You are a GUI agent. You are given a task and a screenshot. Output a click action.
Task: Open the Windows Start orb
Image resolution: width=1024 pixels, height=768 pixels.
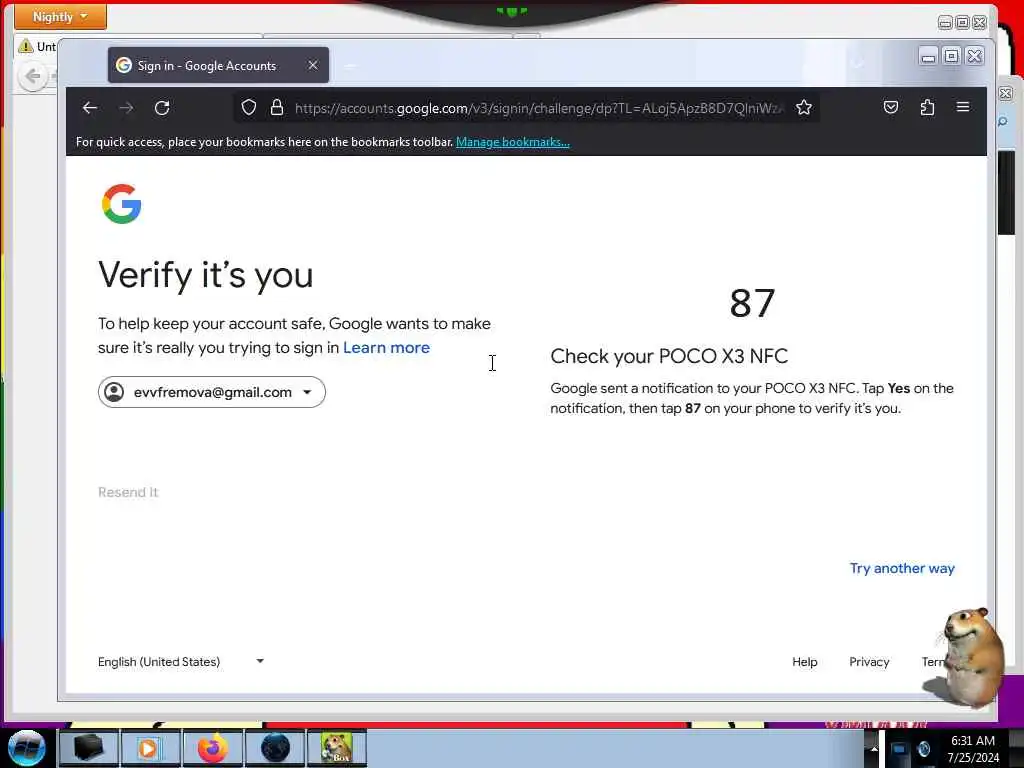(x=27, y=748)
